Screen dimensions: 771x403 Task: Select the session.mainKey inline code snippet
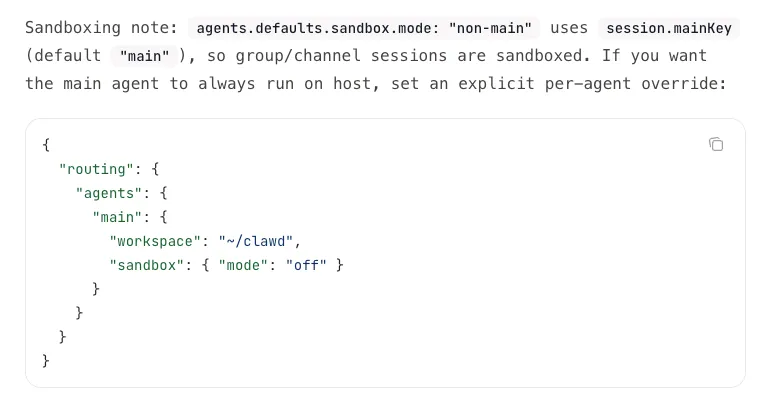coord(668,28)
